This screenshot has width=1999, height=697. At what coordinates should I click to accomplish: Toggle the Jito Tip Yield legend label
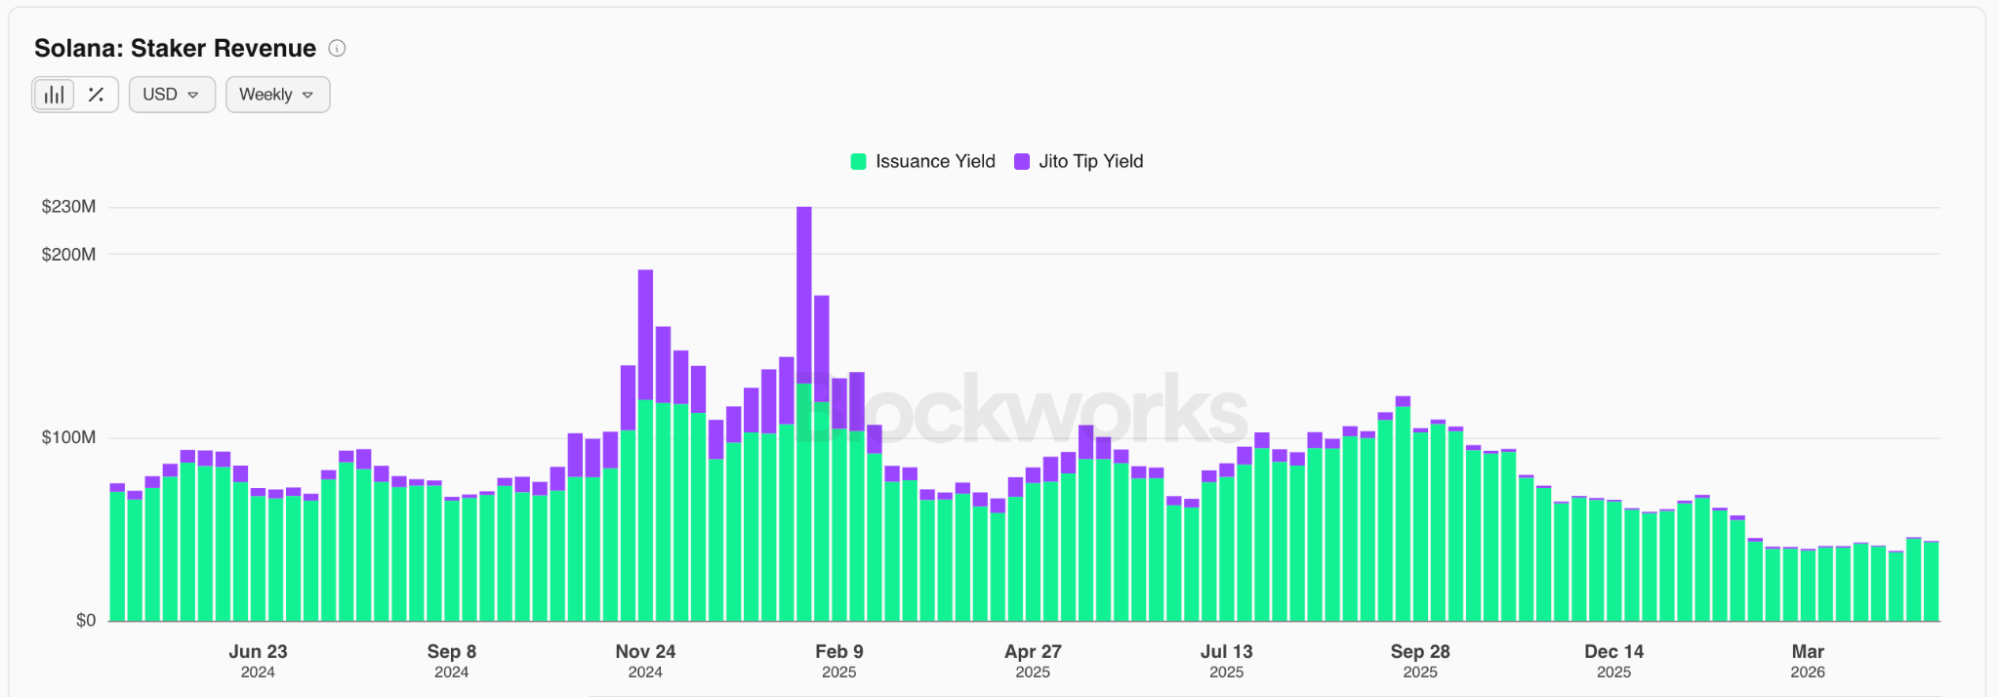(x=1090, y=162)
